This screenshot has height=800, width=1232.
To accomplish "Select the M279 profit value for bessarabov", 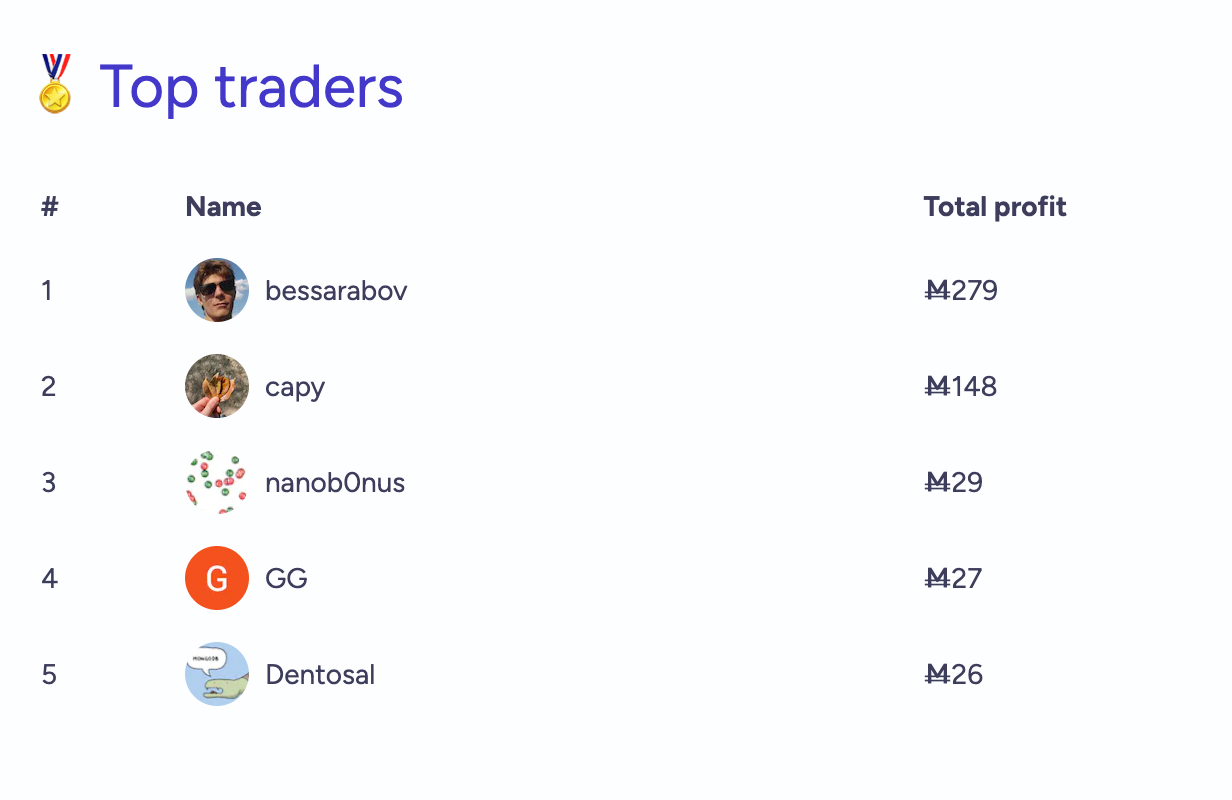I will click(961, 291).
